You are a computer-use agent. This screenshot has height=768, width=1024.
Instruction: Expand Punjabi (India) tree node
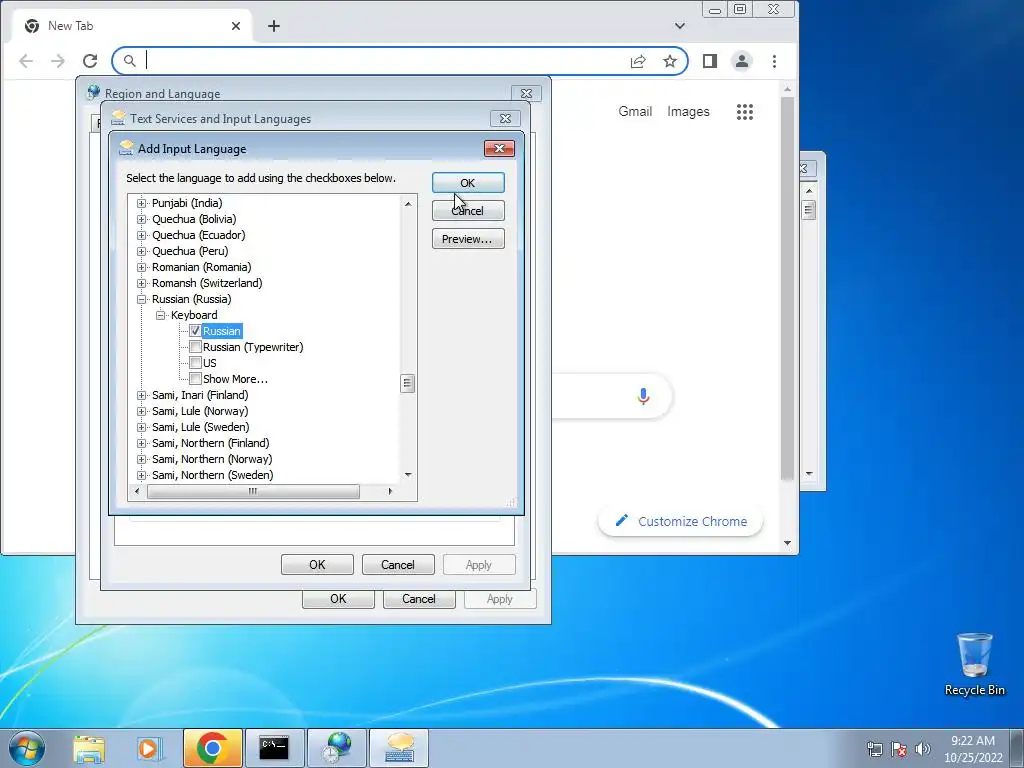pyautogui.click(x=141, y=203)
